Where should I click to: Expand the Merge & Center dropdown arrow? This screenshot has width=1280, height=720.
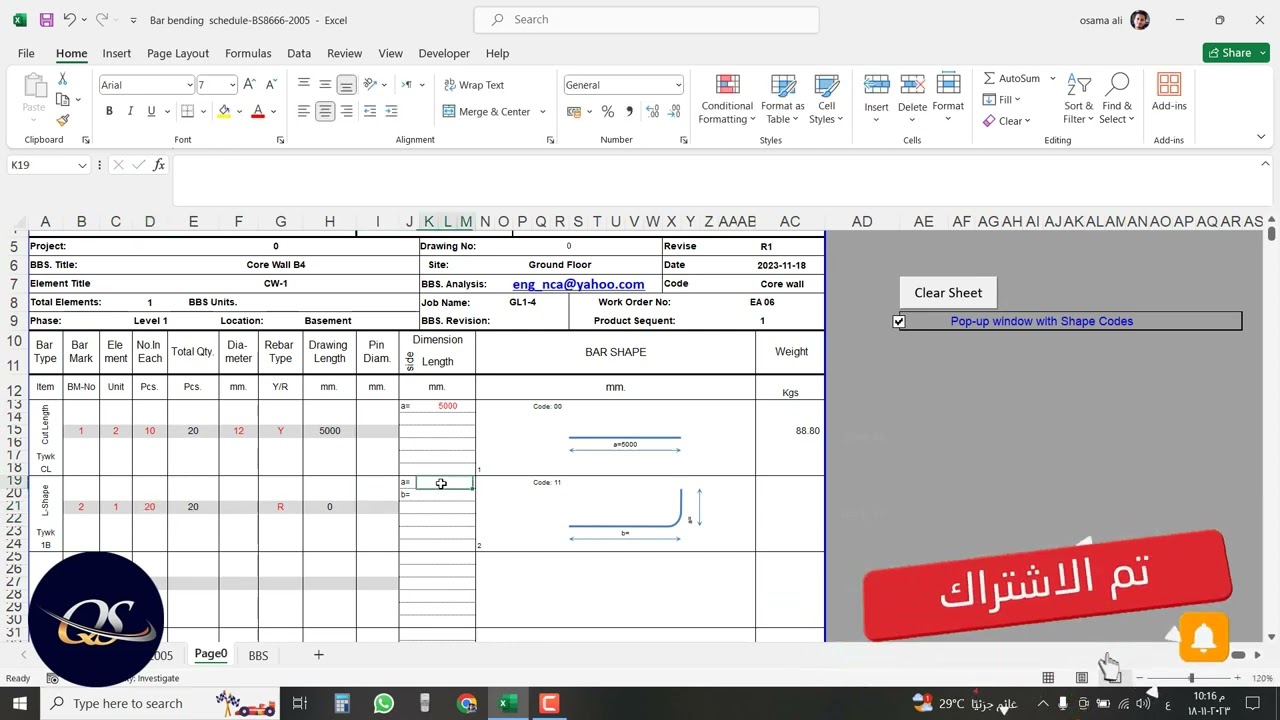pos(543,112)
